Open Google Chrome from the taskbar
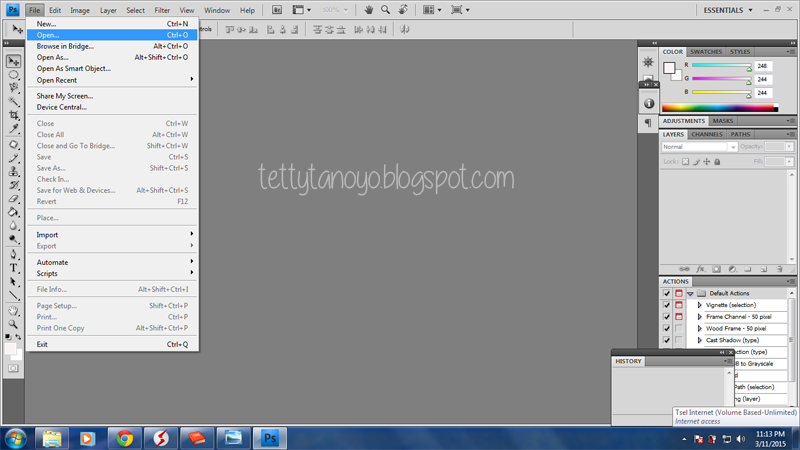 [x=124, y=438]
